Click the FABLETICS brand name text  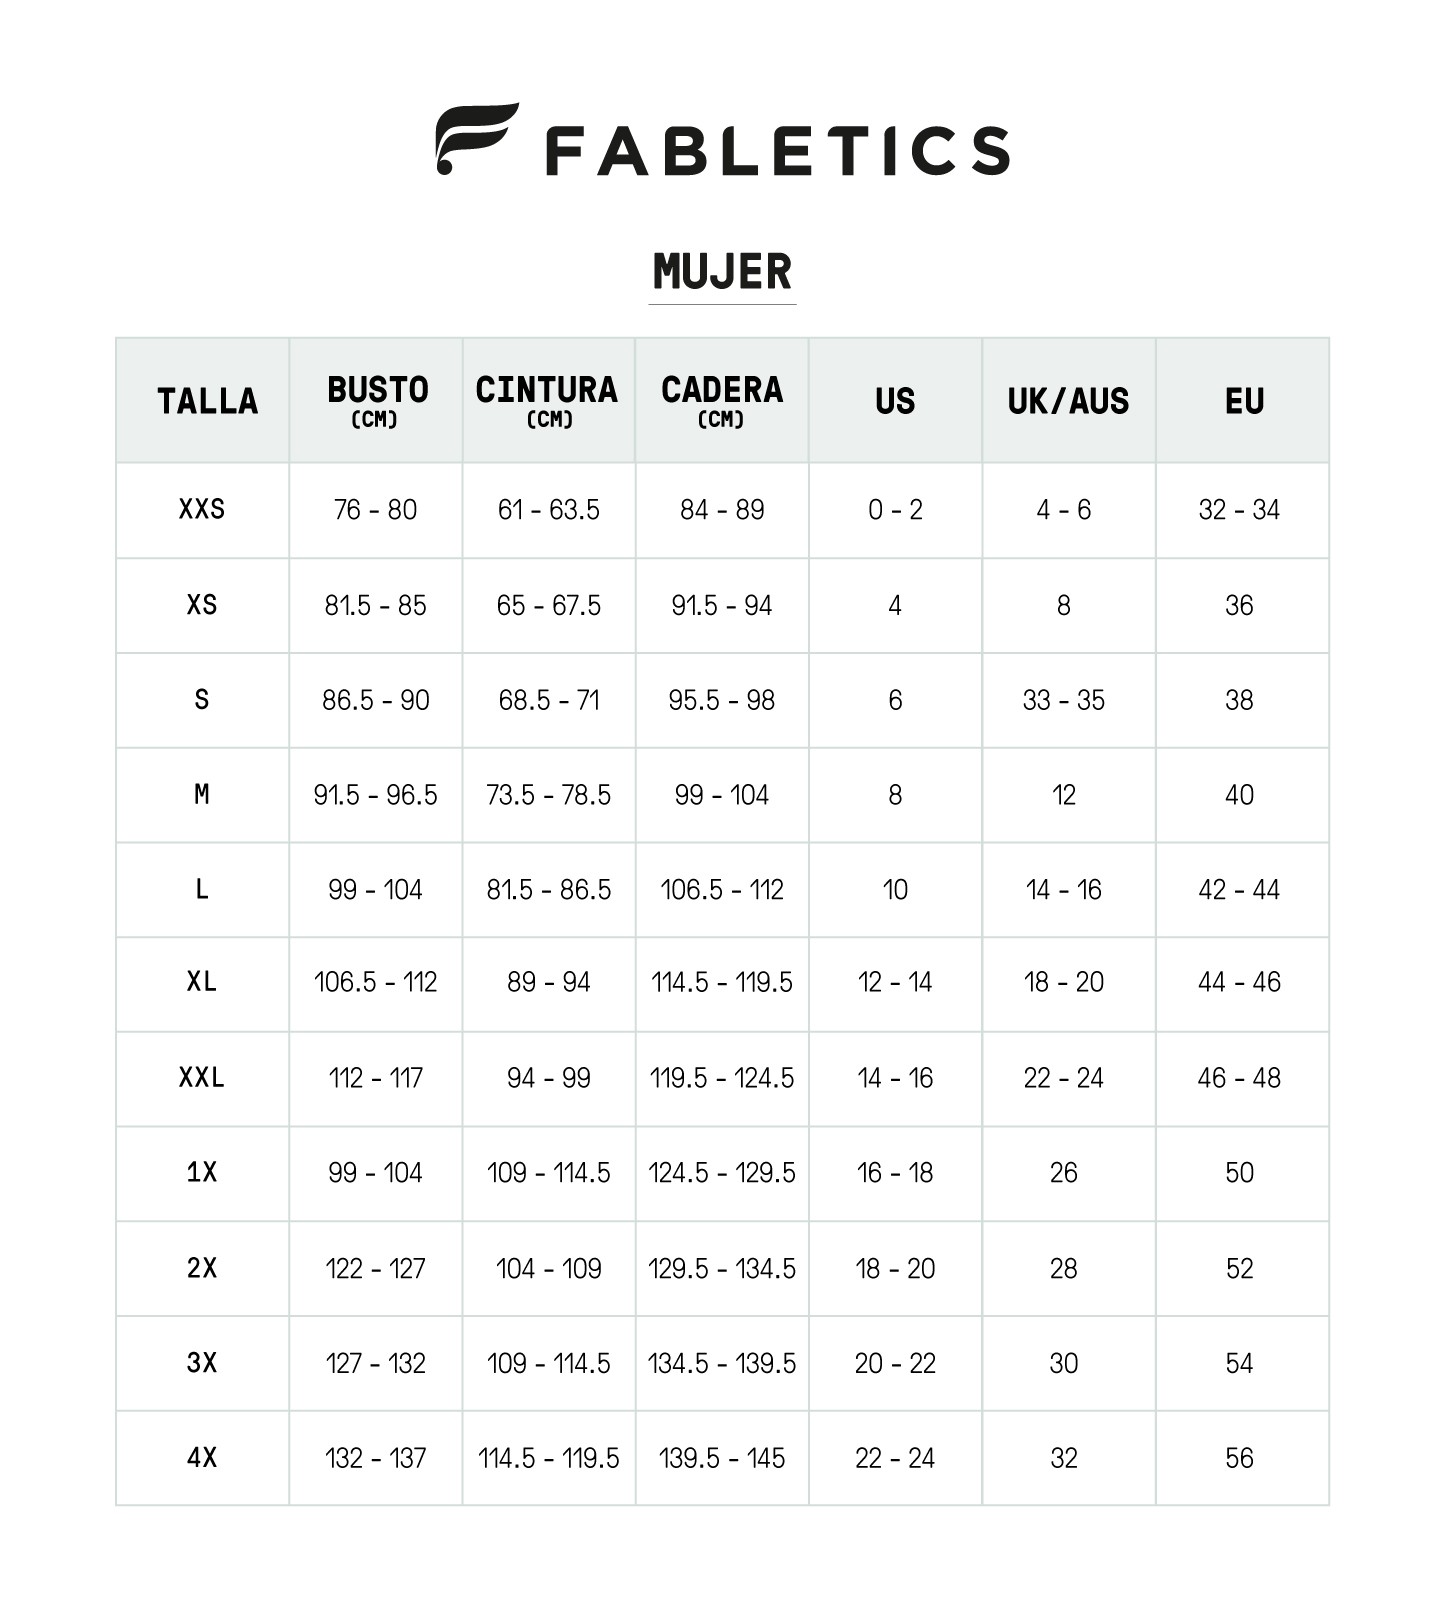(777, 151)
